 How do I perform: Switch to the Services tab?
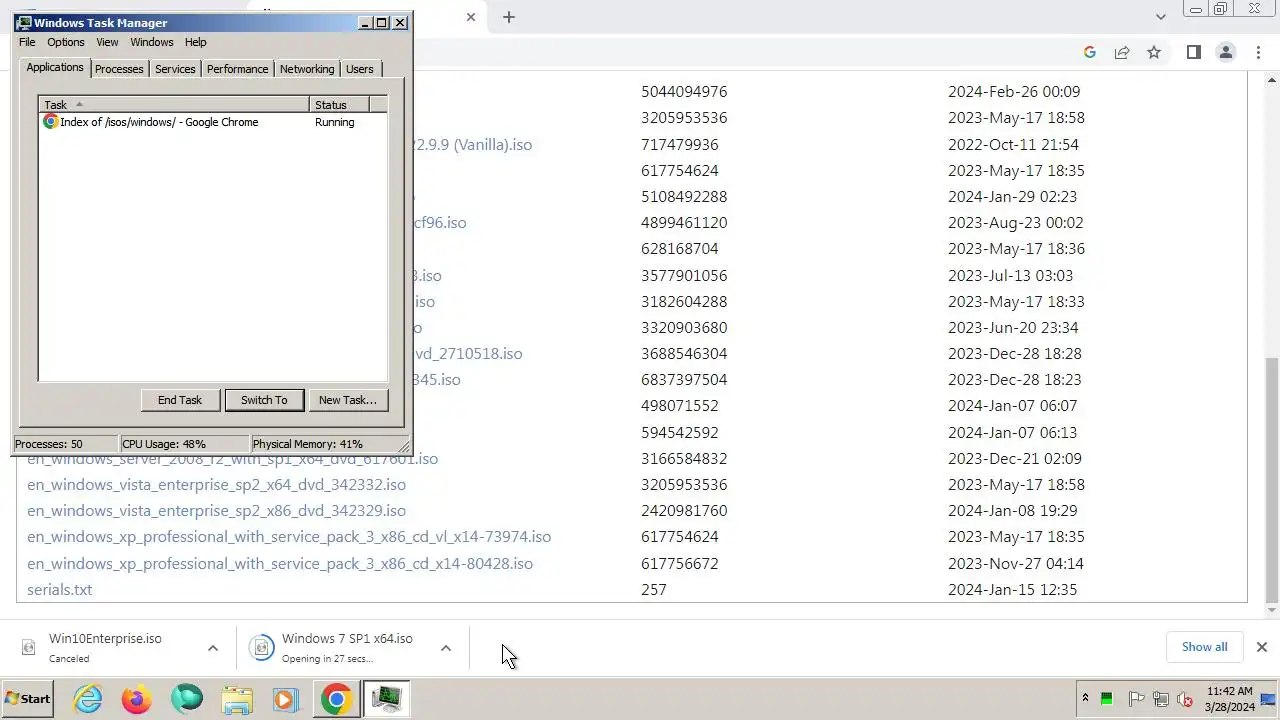pyautogui.click(x=175, y=69)
